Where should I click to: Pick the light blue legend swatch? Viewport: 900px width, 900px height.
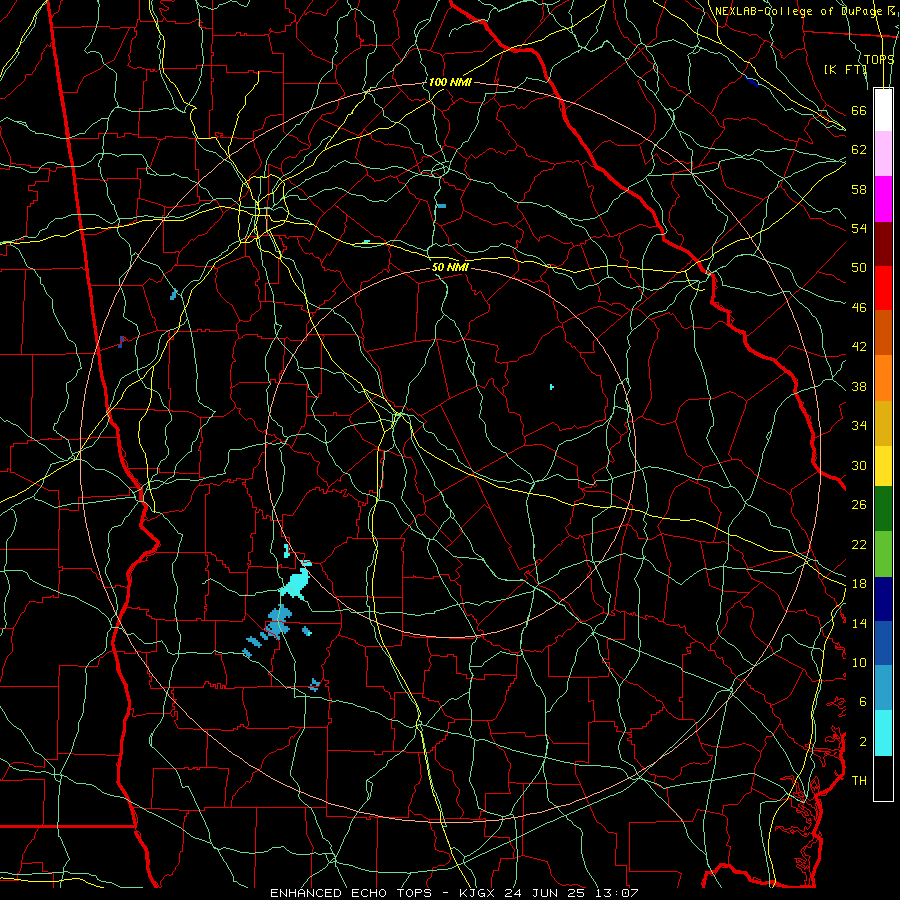(x=883, y=688)
